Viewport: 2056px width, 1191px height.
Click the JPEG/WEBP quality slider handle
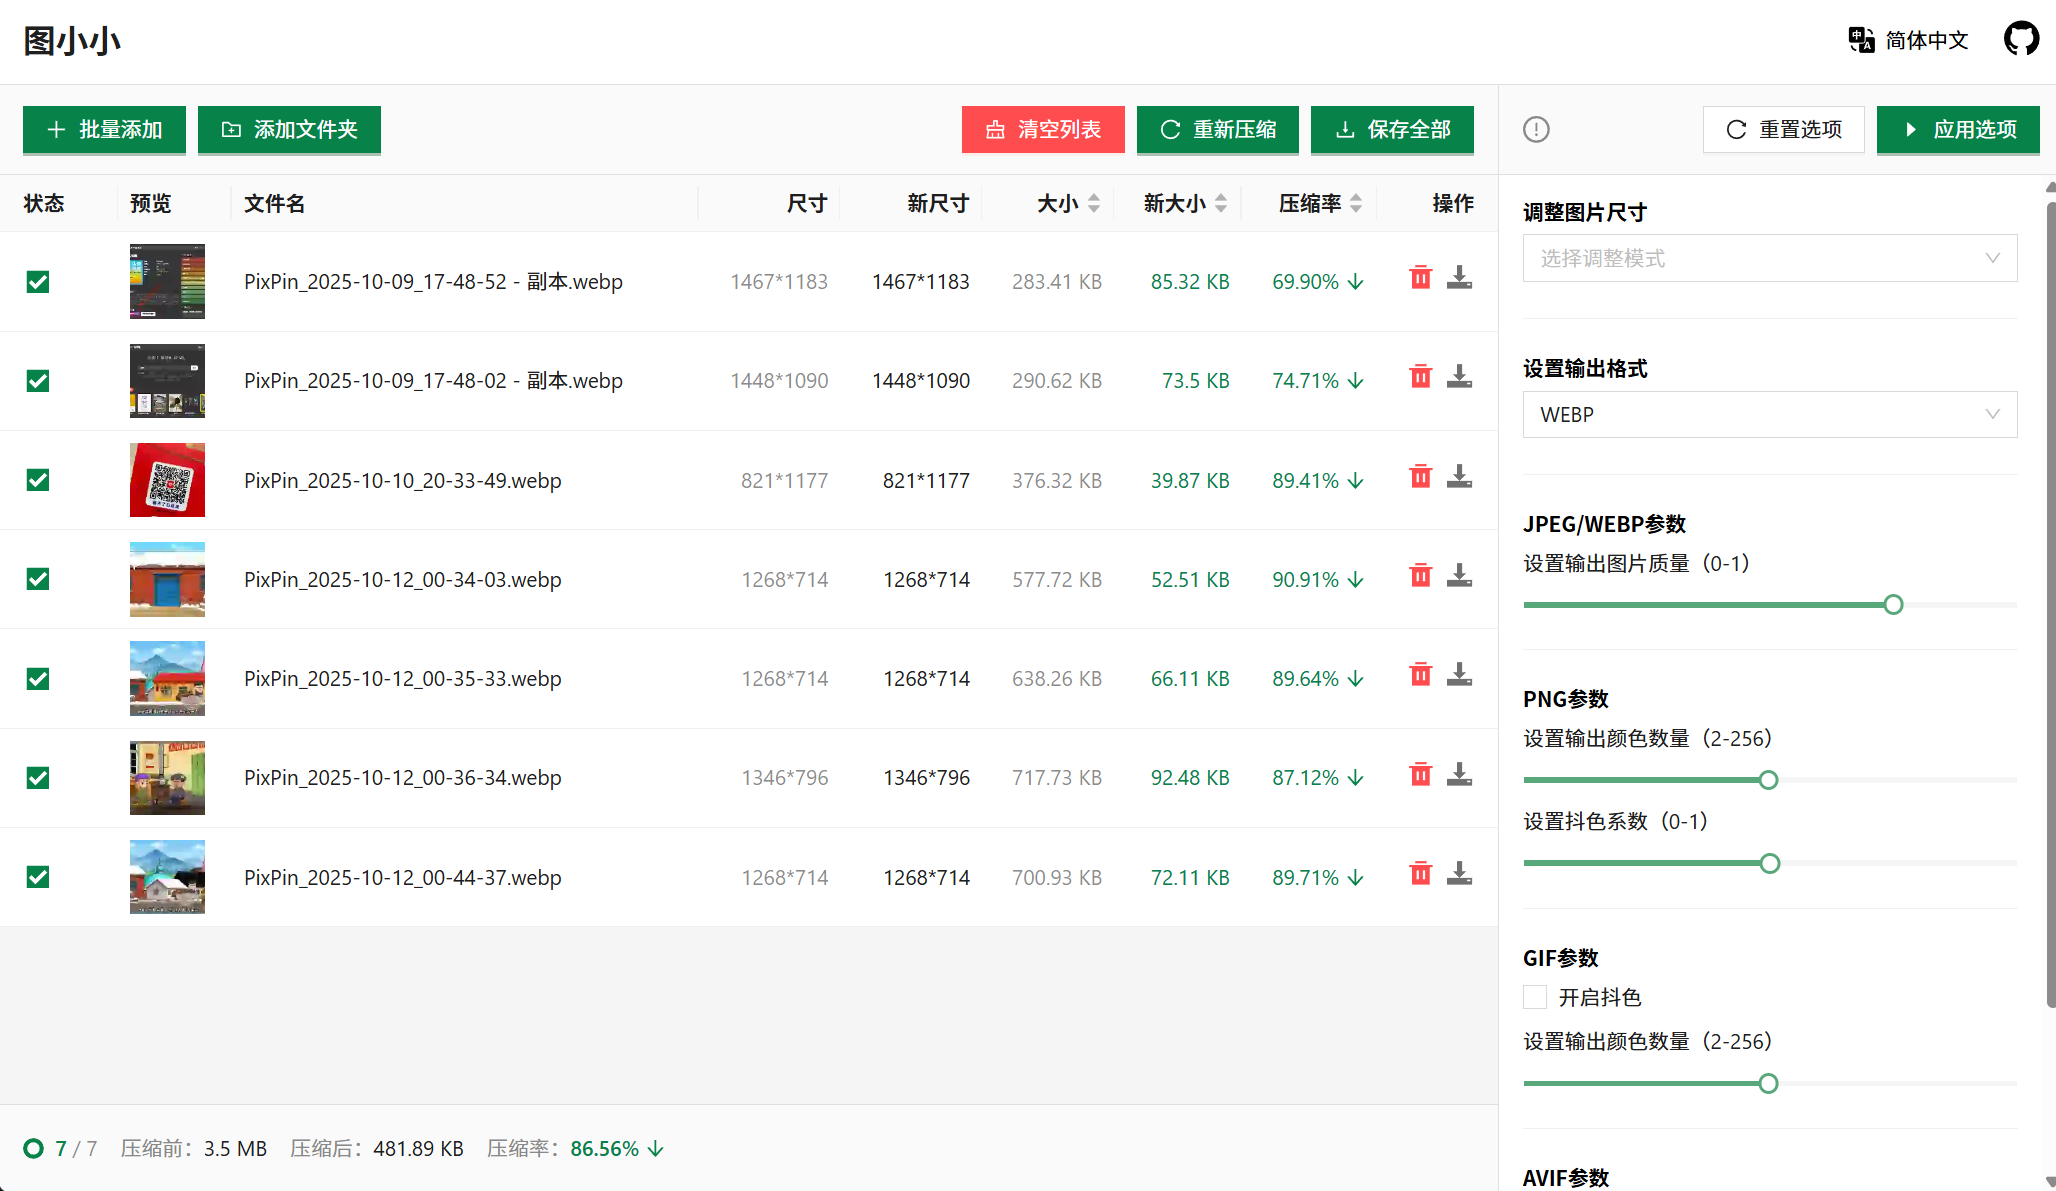pos(1892,605)
